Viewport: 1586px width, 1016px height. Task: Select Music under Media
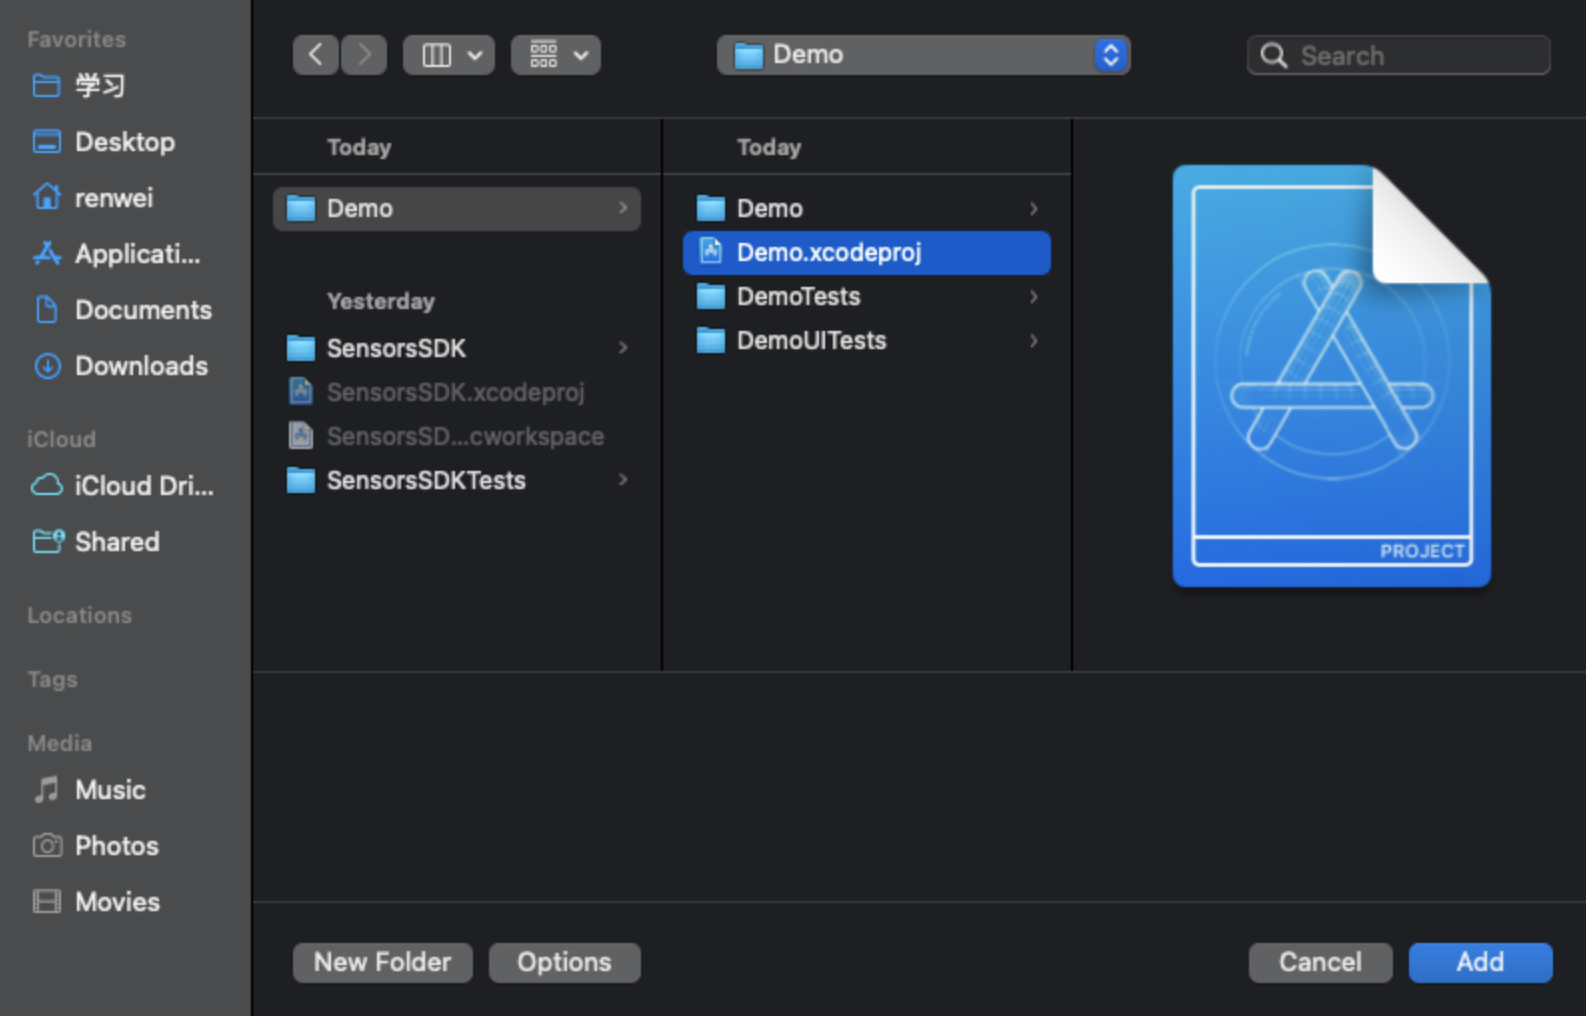(110, 790)
